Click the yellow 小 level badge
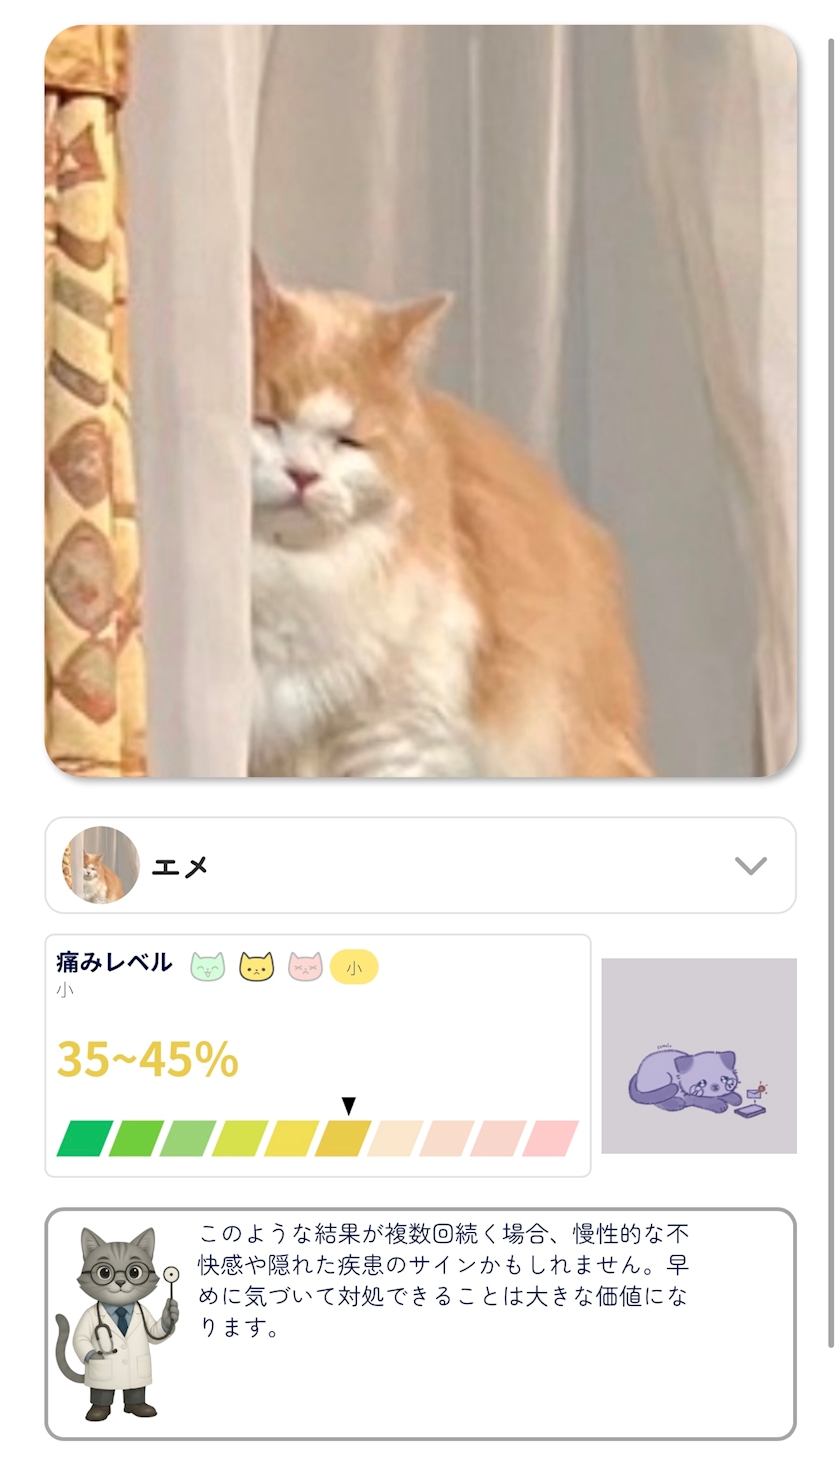Screen dimensions: 840x1458 point(354,967)
